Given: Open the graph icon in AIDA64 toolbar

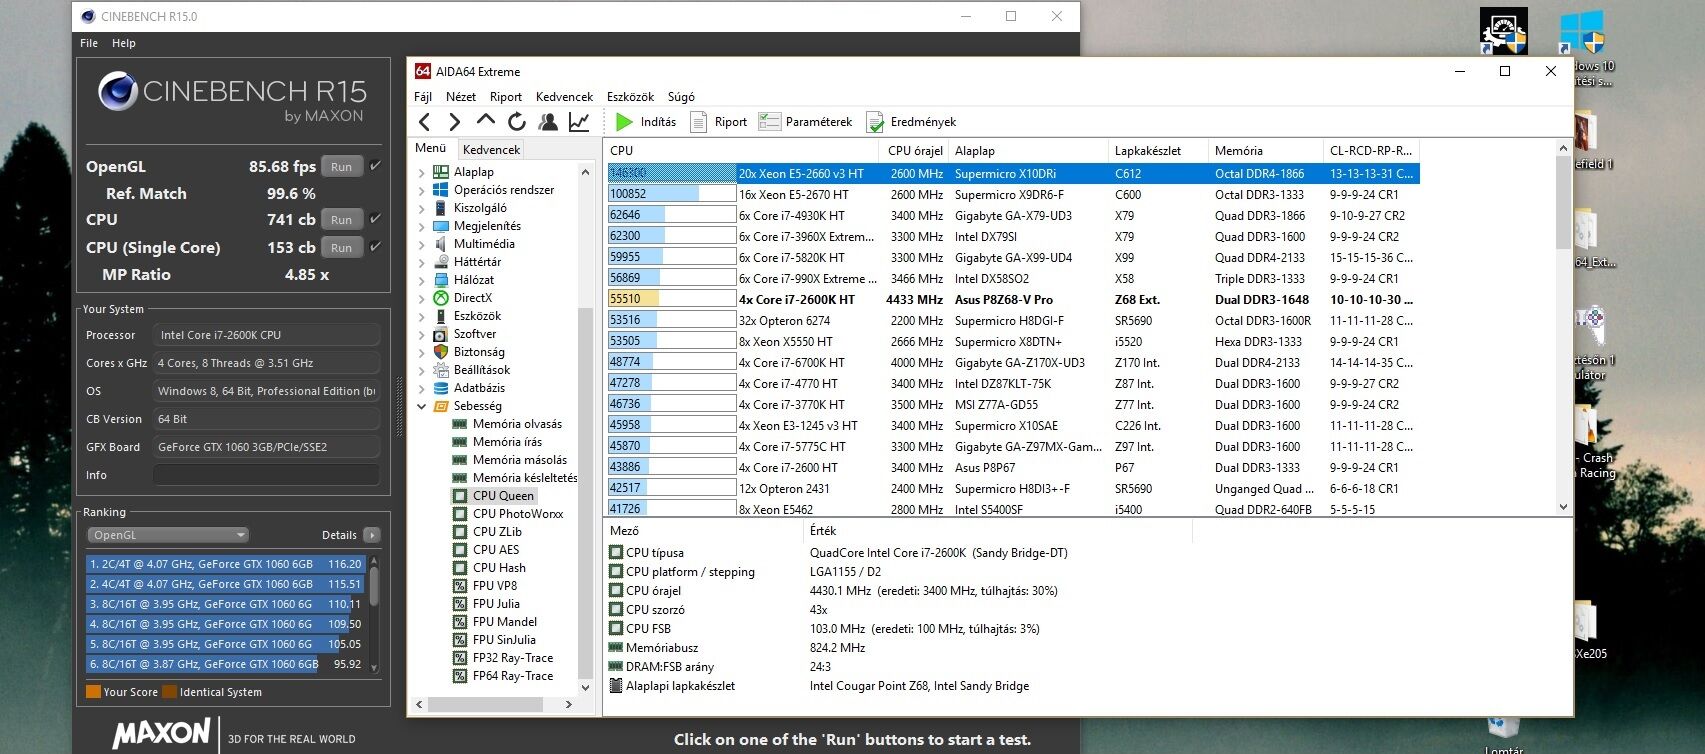Looking at the screenshot, I should click(579, 122).
